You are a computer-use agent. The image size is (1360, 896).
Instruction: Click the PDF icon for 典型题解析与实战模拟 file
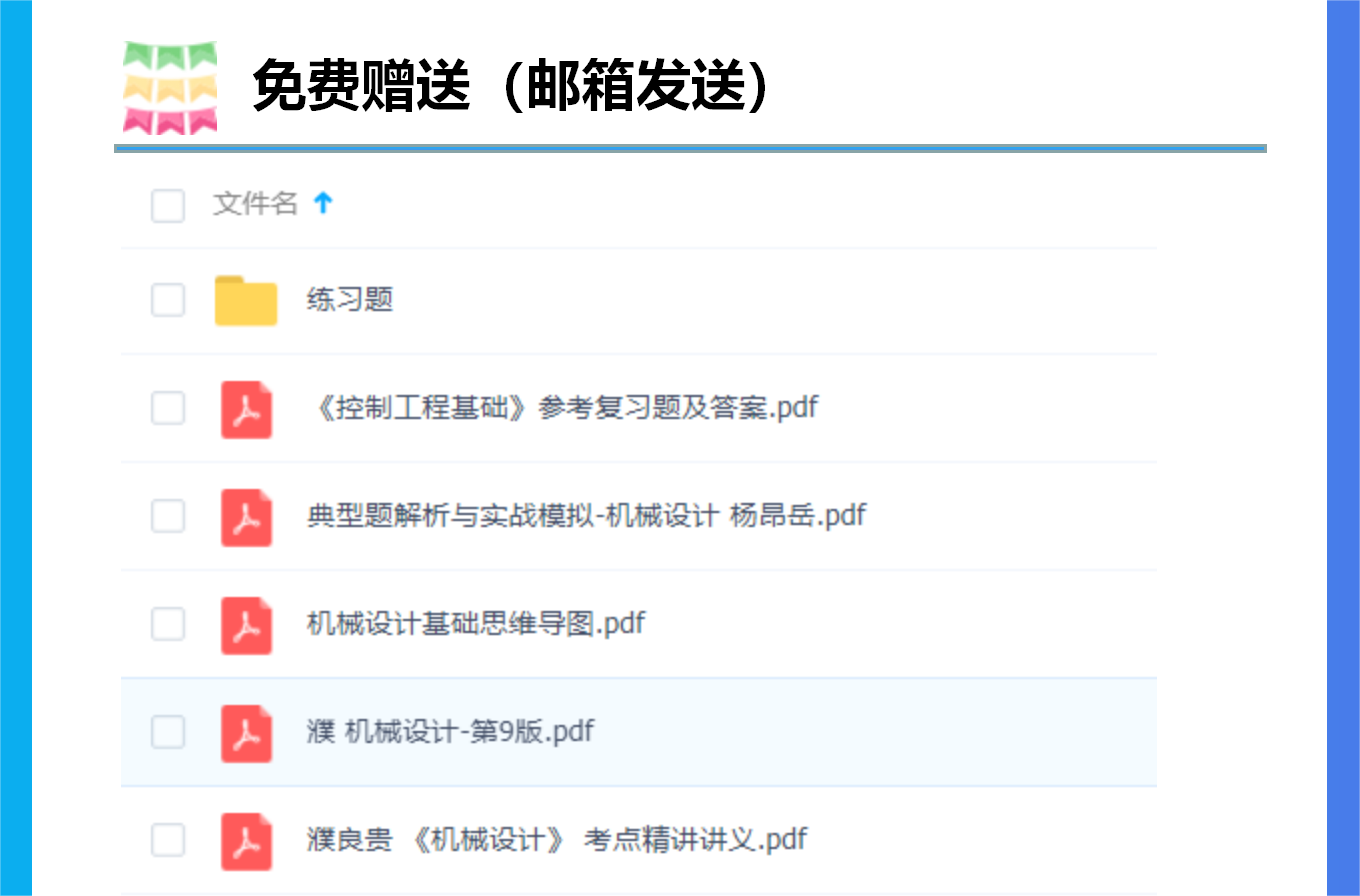[246, 517]
